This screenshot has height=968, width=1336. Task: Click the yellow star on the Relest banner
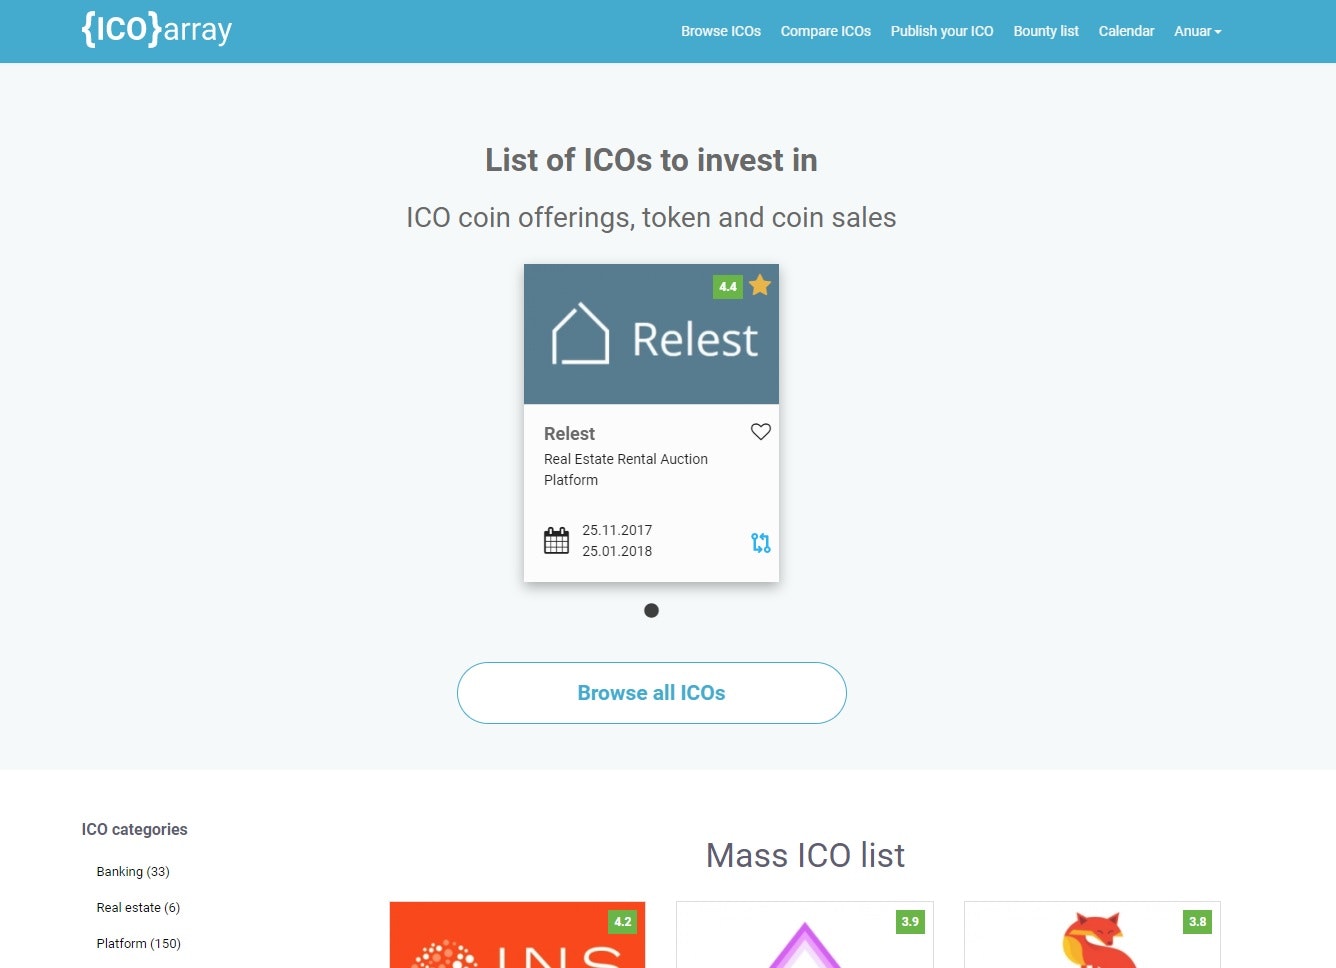pos(761,285)
